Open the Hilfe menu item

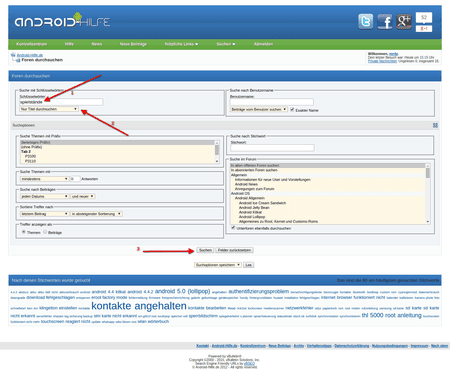pyautogui.click(x=69, y=44)
